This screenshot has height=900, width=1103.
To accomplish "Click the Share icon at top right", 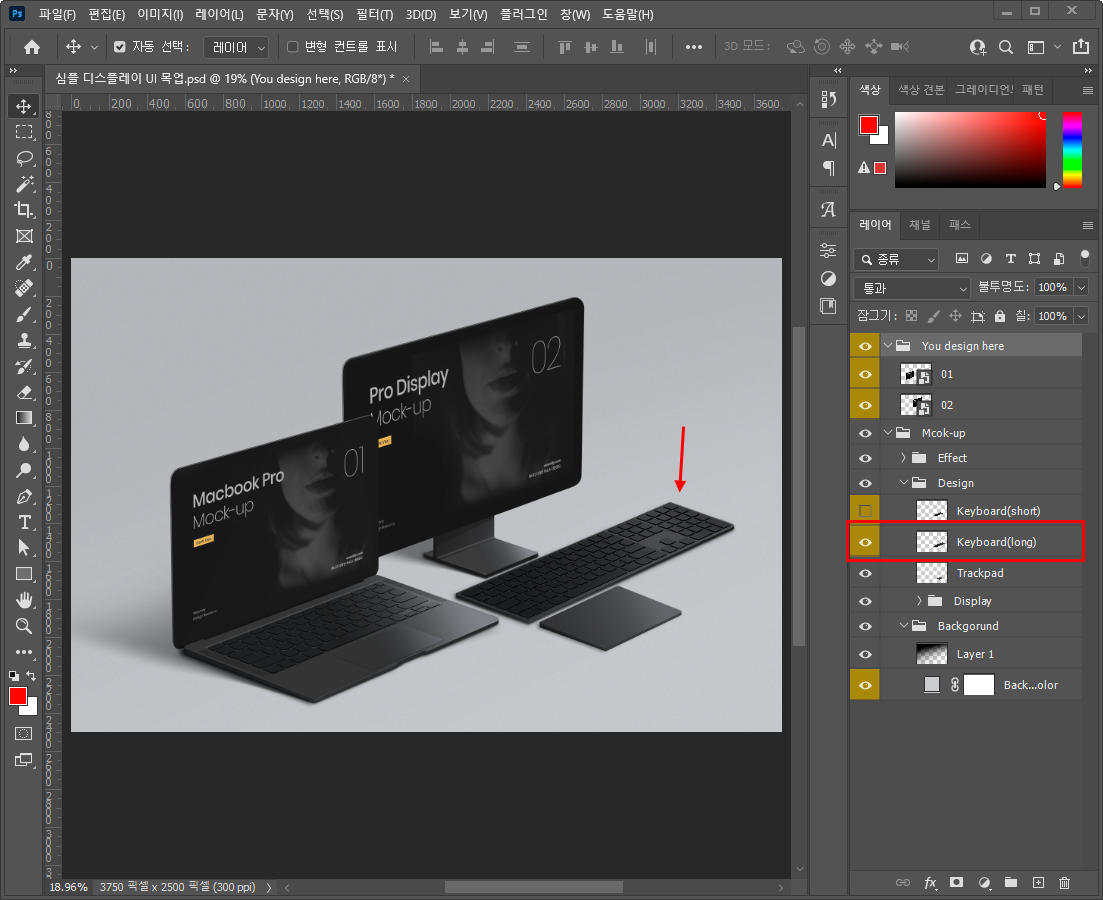I will coord(1080,47).
